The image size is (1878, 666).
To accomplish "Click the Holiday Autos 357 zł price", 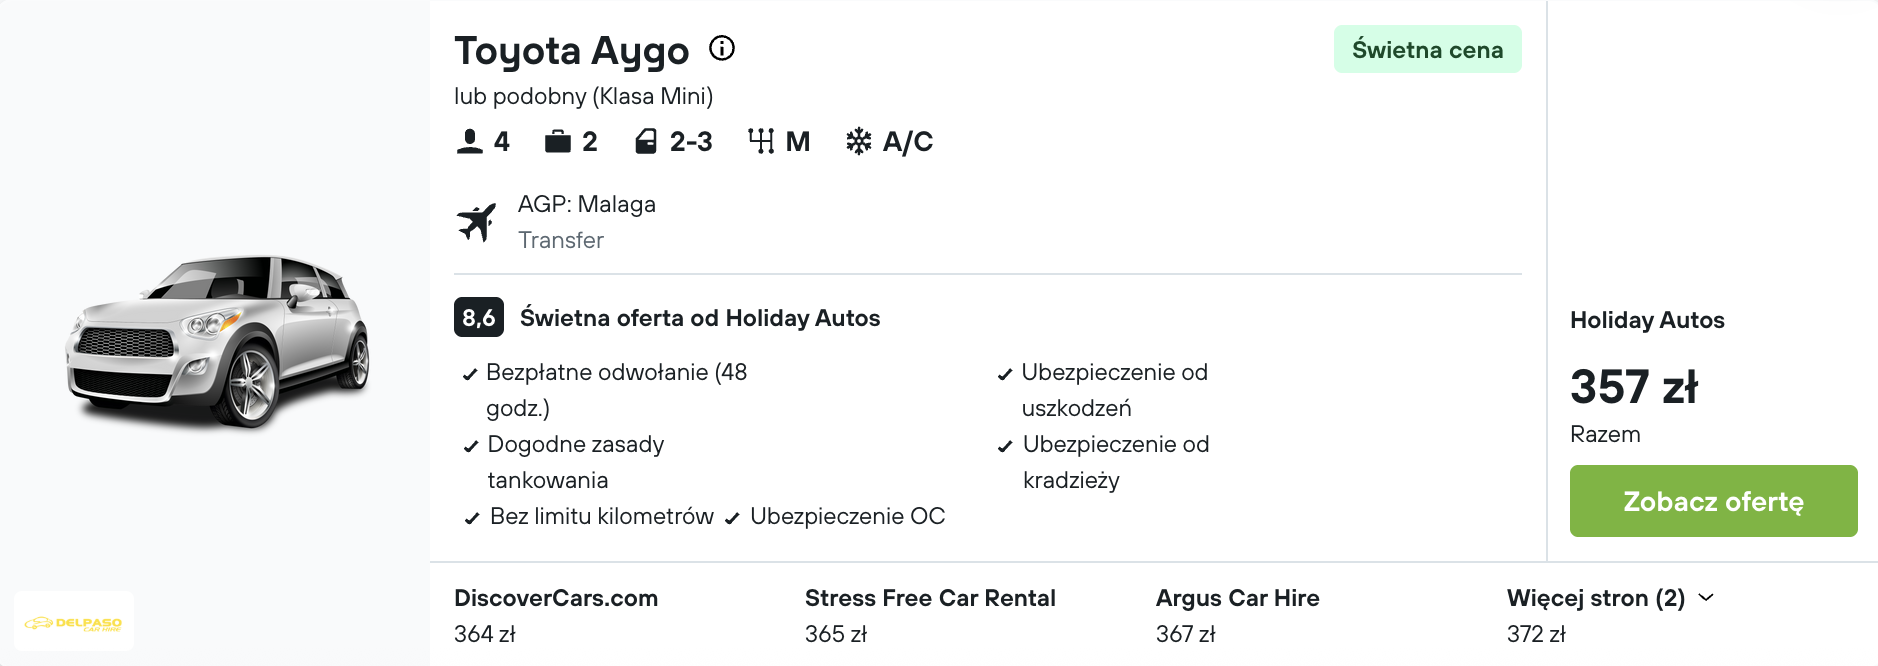I will tap(1634, 387).
